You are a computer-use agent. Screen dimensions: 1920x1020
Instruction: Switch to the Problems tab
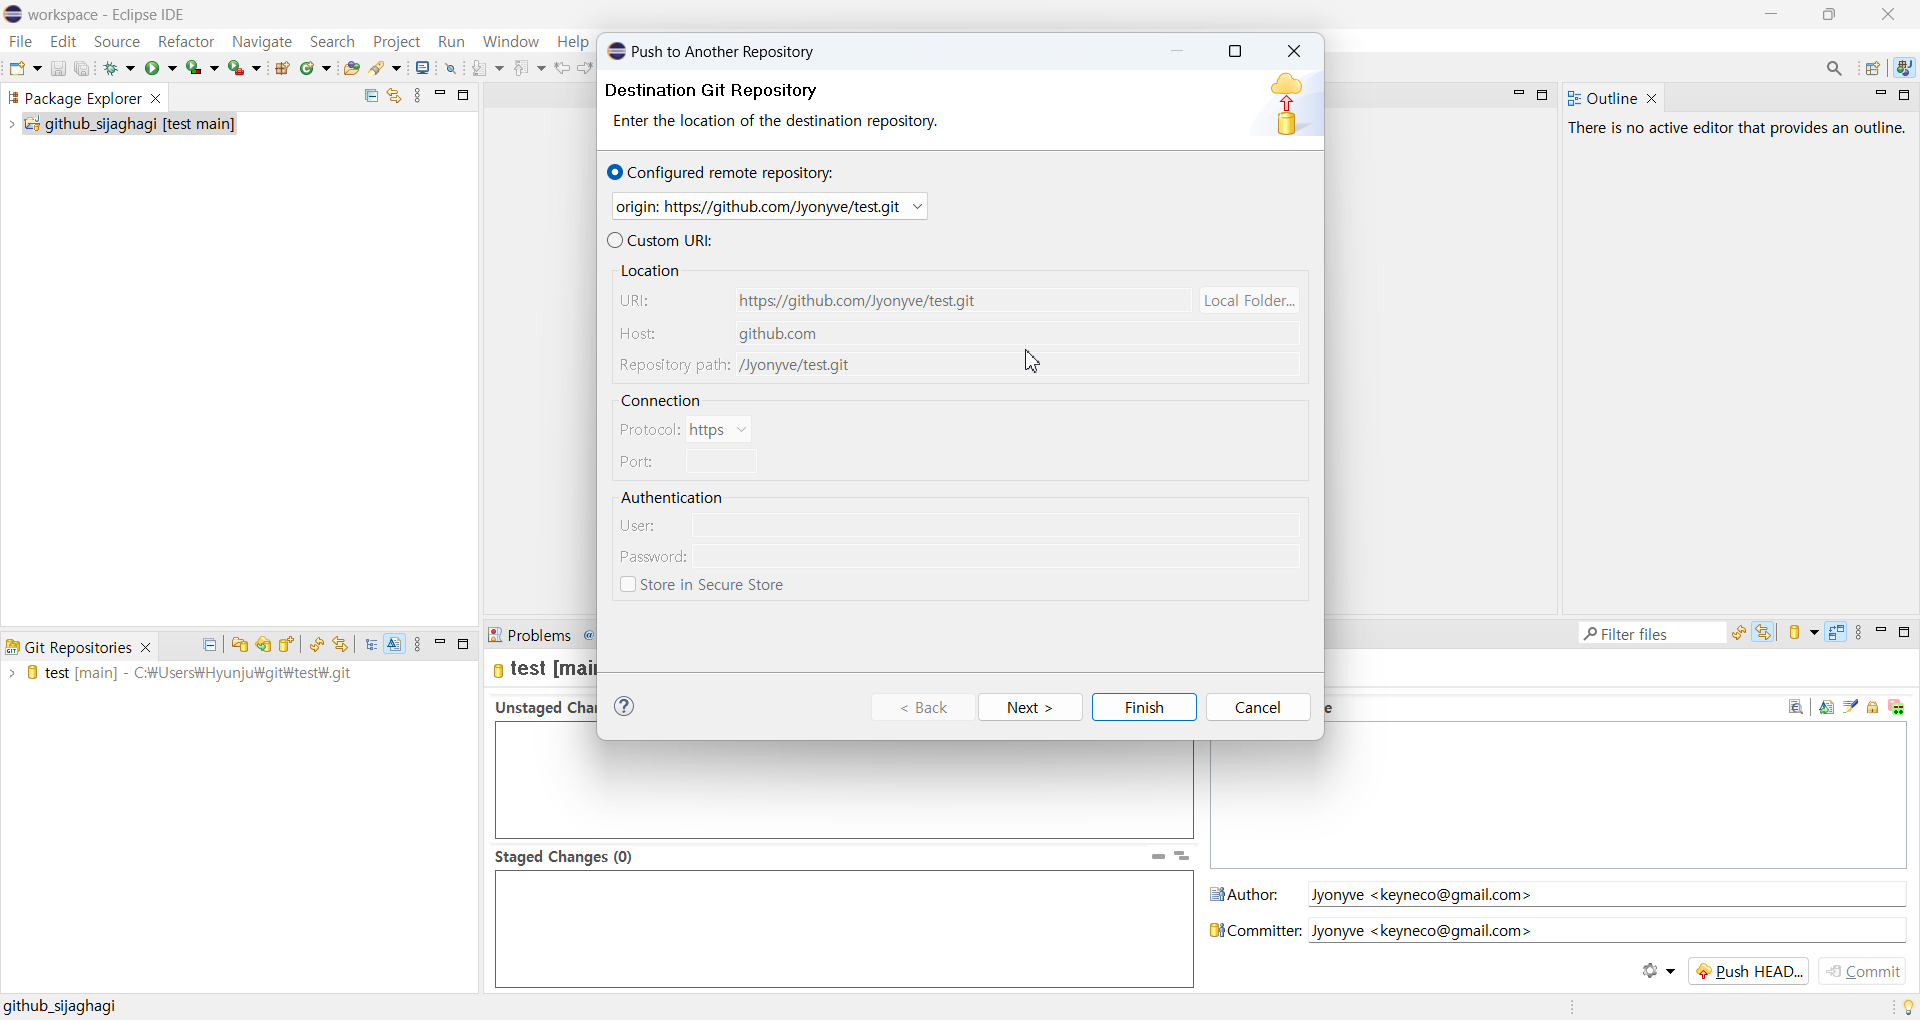pyautogui.click(x=531, y=636)
